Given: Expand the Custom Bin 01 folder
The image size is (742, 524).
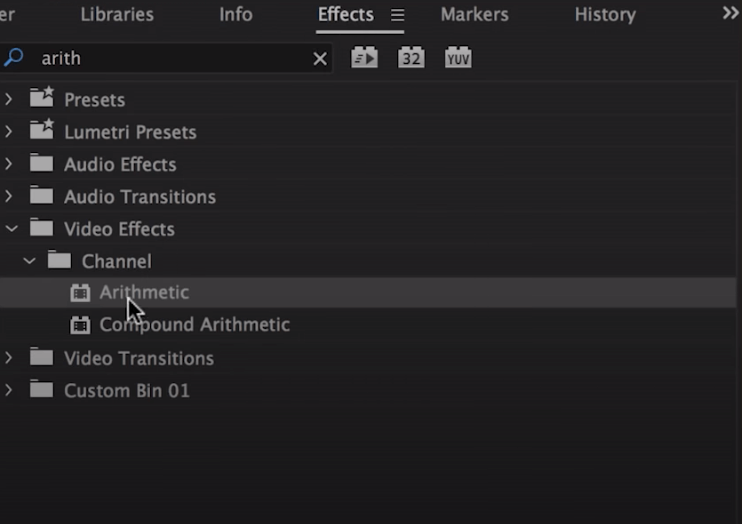Looking at the screenshot, I should (9, 390).
